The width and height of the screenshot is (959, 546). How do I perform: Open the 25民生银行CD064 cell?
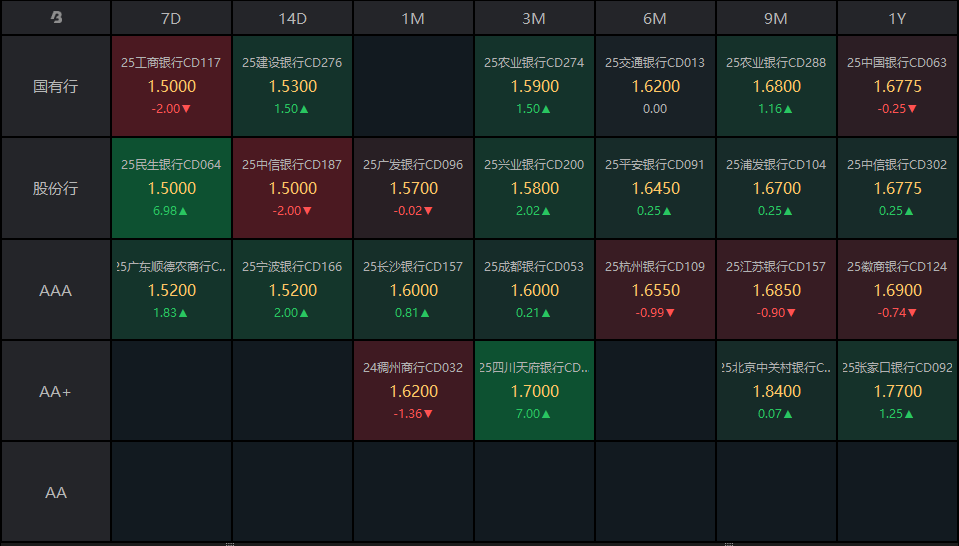click(171, 188)
